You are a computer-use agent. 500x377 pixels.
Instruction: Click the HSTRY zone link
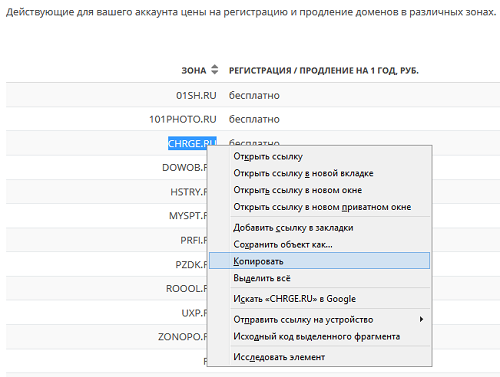tap(189, 192)
